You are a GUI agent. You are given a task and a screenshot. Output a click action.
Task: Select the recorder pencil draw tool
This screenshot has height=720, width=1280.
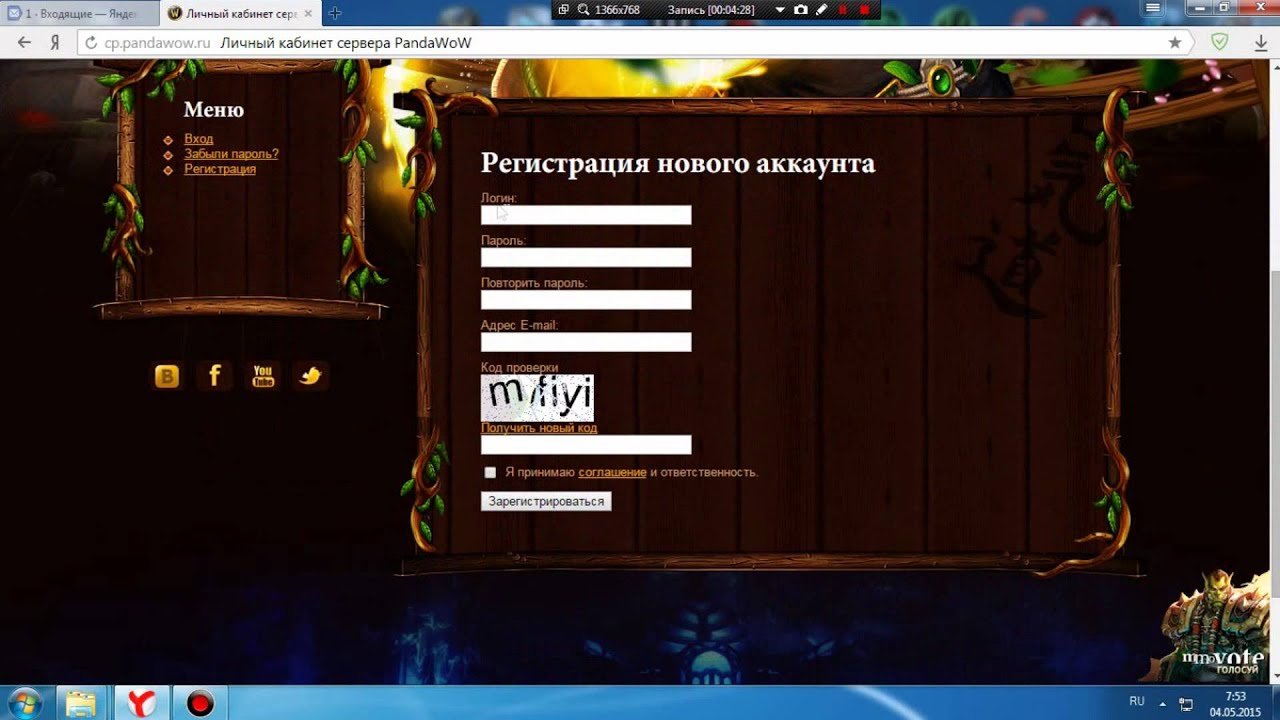[822, 9]
